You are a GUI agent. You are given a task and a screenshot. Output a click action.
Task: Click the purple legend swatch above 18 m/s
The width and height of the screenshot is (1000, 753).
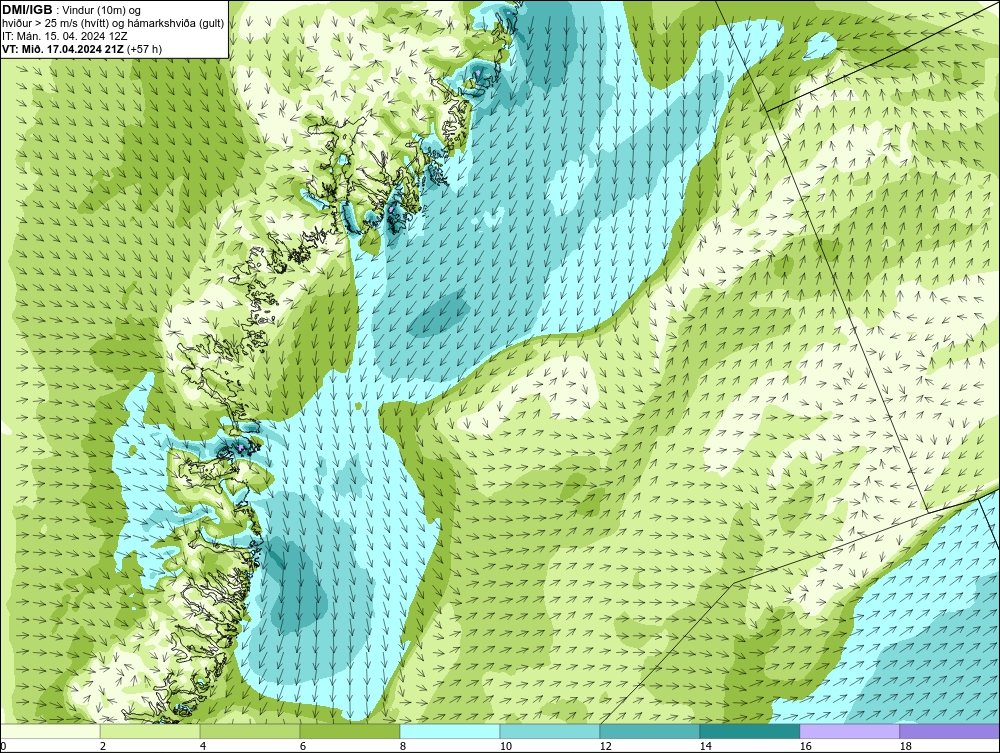pyautogui.click(x=950, y=731)
